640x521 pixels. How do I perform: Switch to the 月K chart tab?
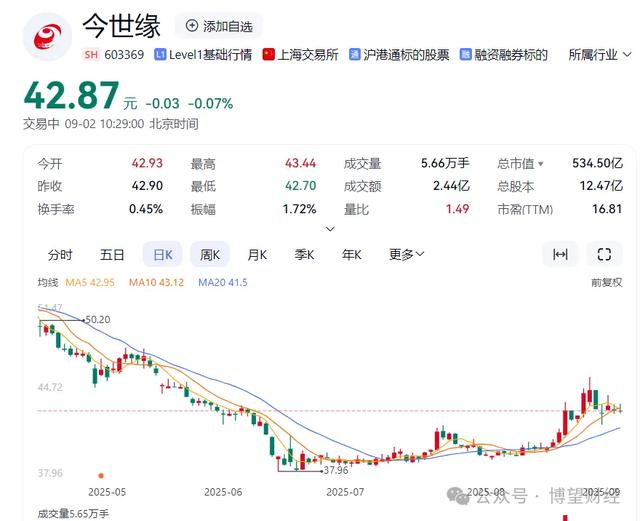257,254
